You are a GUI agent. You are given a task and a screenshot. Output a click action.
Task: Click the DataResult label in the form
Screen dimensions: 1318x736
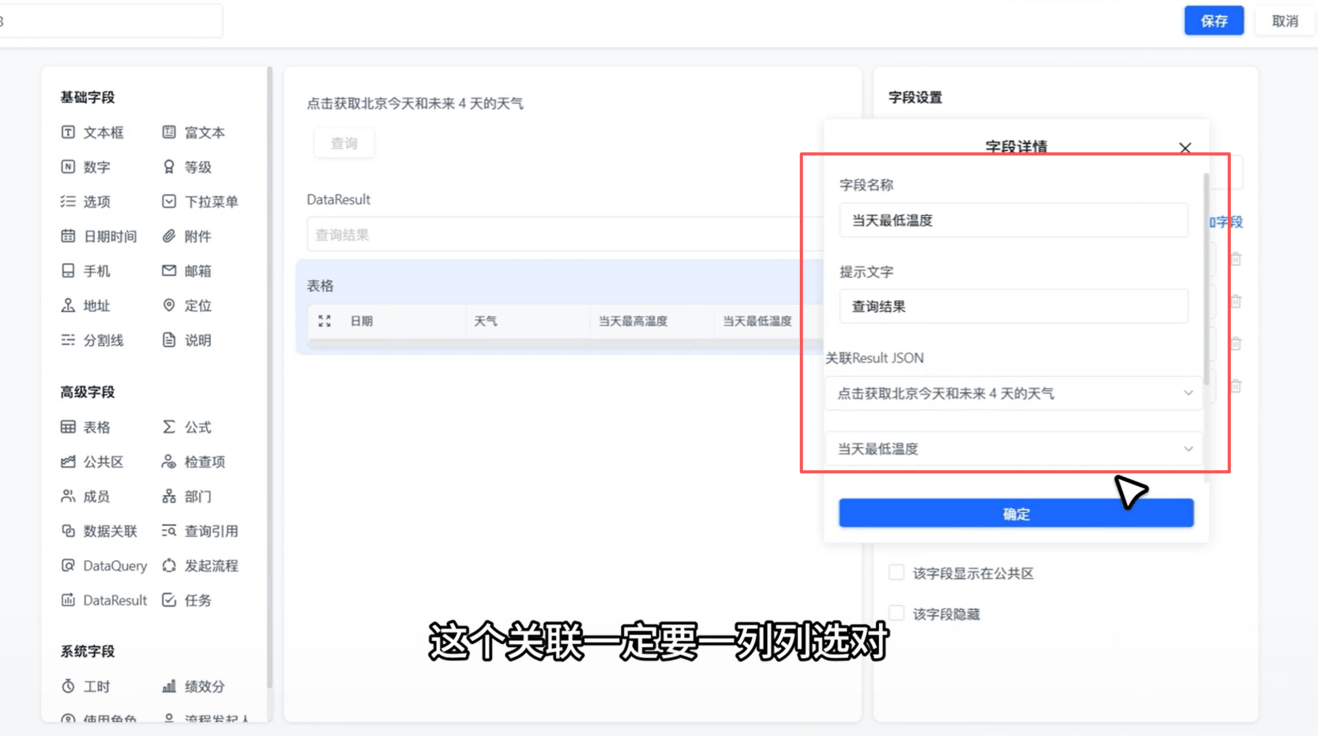tap(338, 200)
